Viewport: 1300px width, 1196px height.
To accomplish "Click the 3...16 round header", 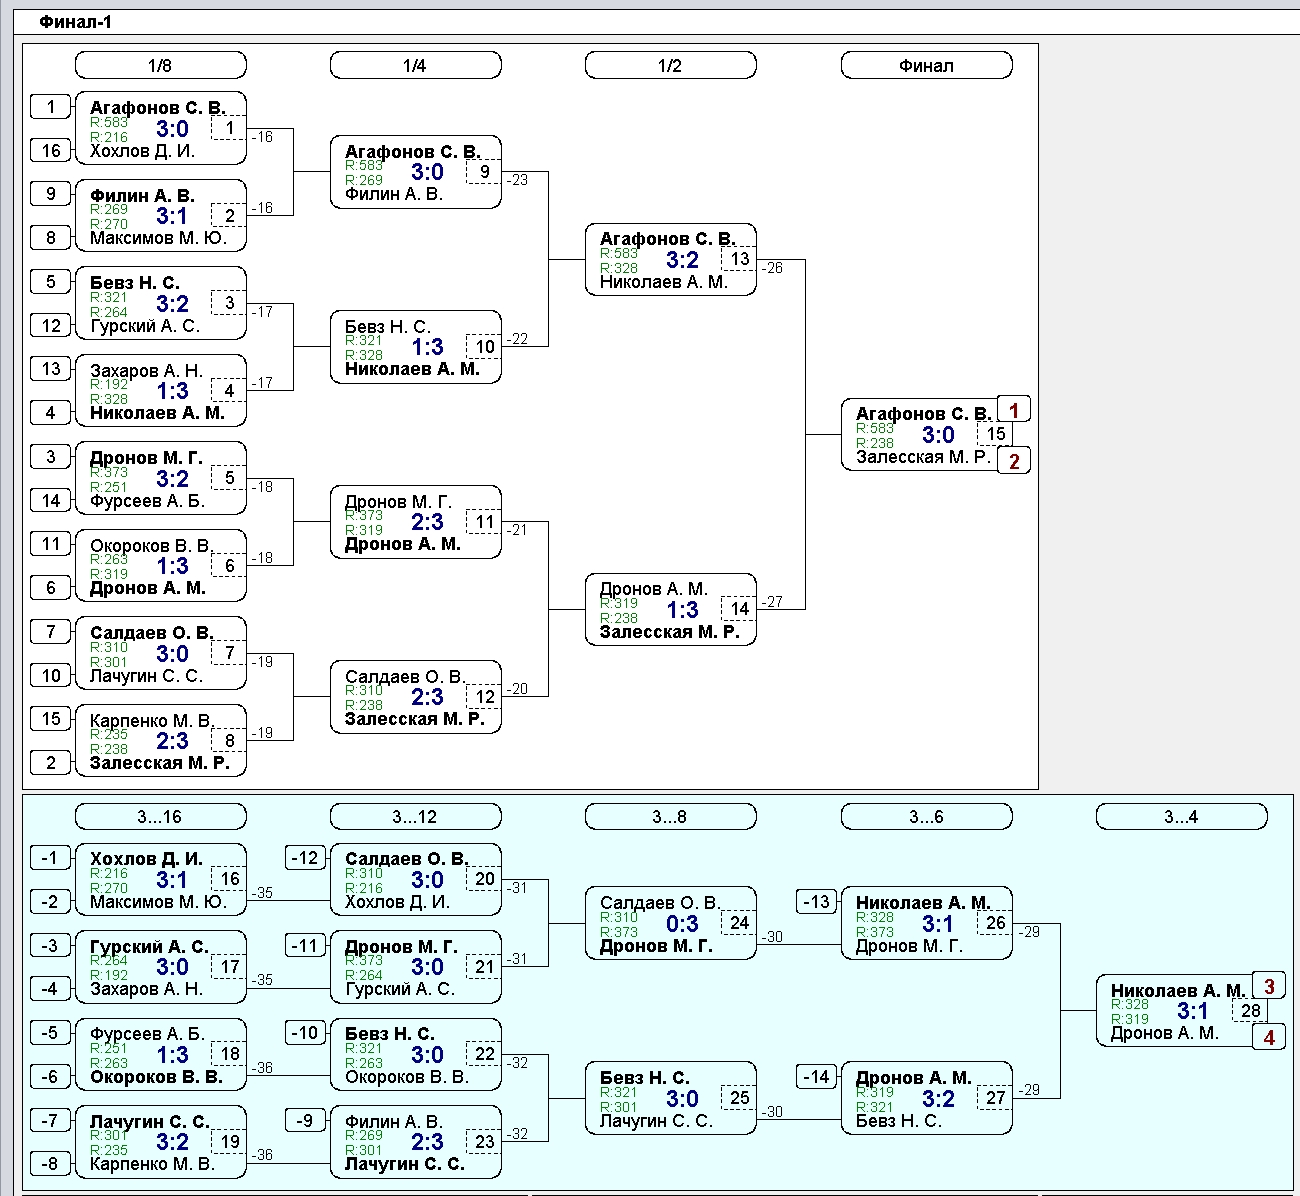I will (x=160, y=817).
